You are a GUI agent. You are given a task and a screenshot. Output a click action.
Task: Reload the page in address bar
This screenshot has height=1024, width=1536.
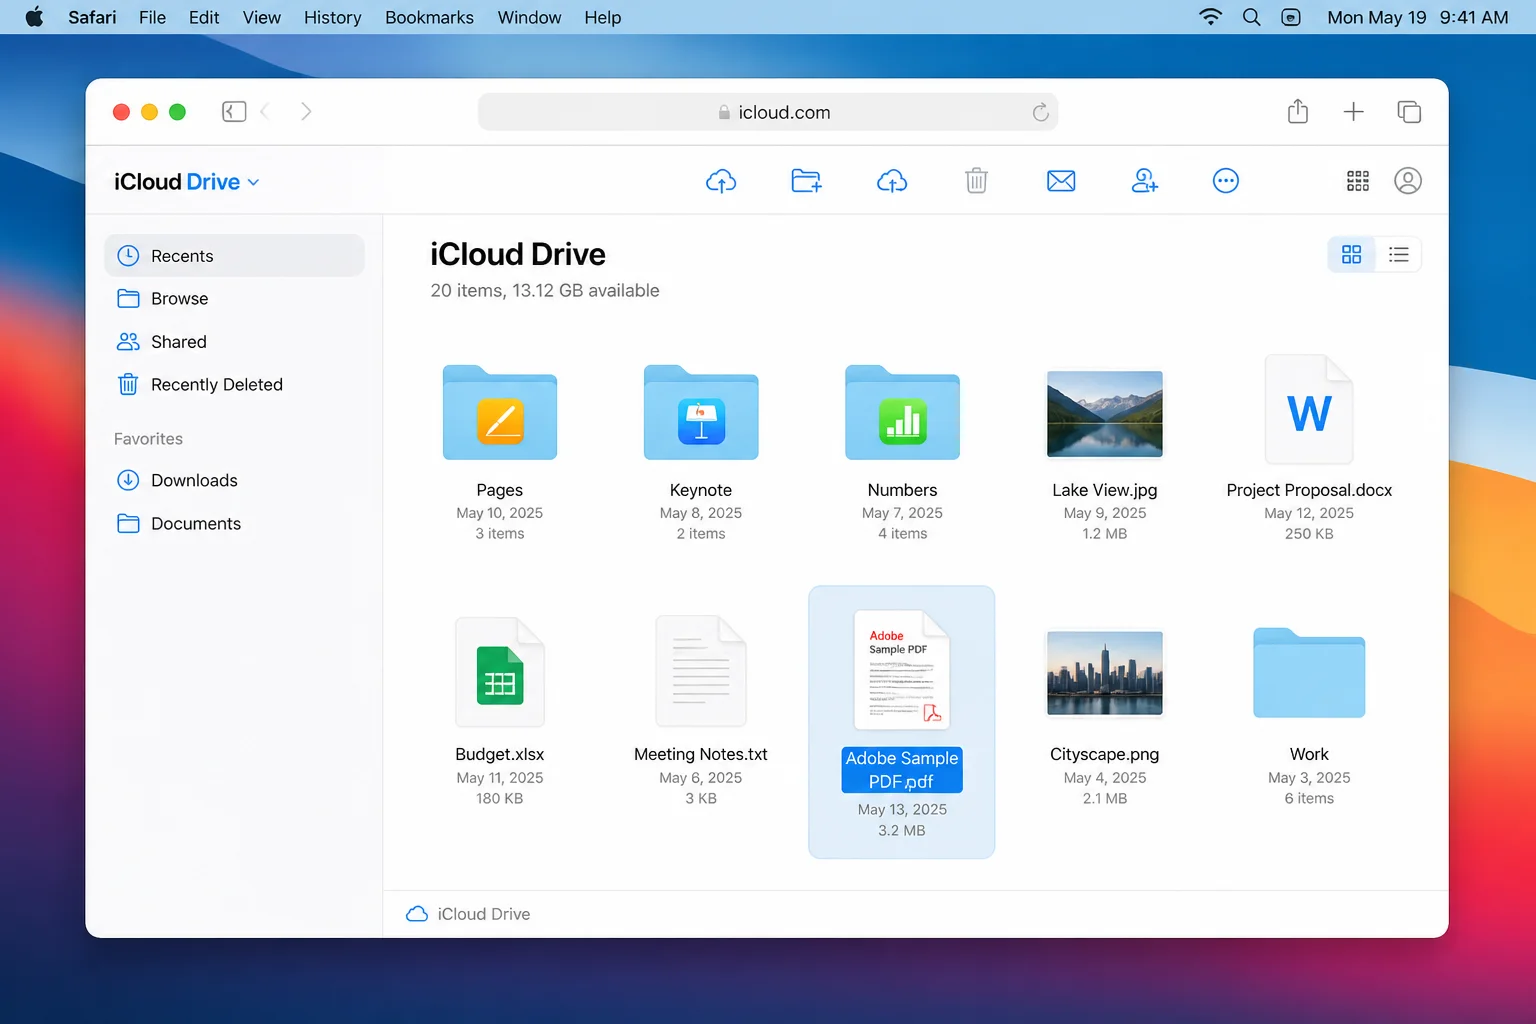[x=1041, y=112]
